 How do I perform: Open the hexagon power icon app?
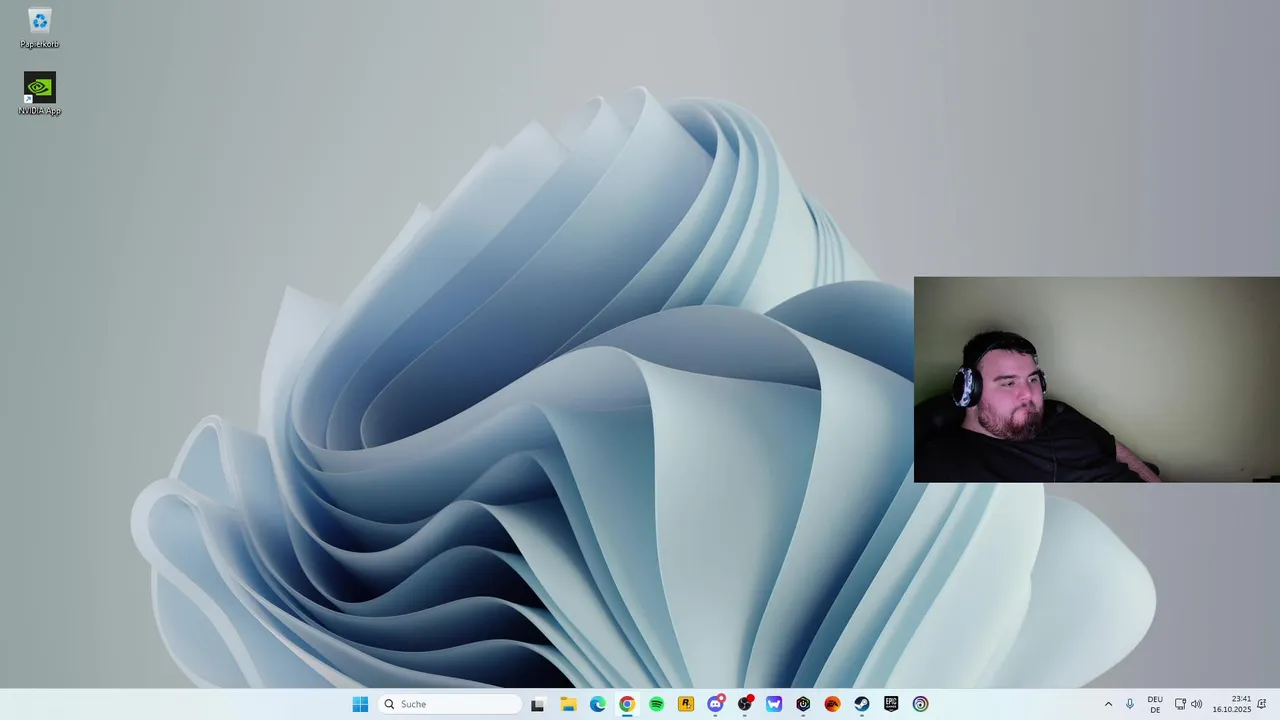tap(803, 704)
